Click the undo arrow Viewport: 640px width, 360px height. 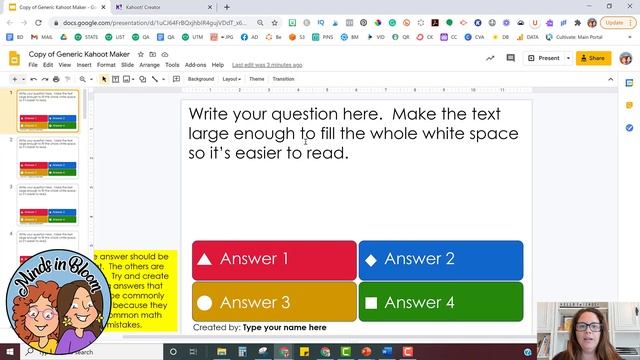33,79
